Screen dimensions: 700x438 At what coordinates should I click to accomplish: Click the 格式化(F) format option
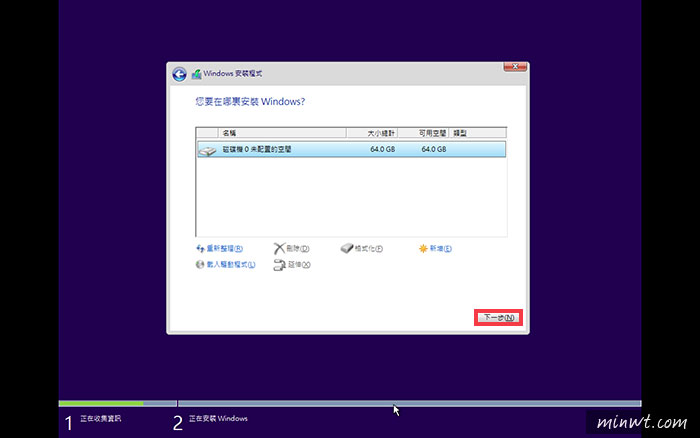pos(369,249)
